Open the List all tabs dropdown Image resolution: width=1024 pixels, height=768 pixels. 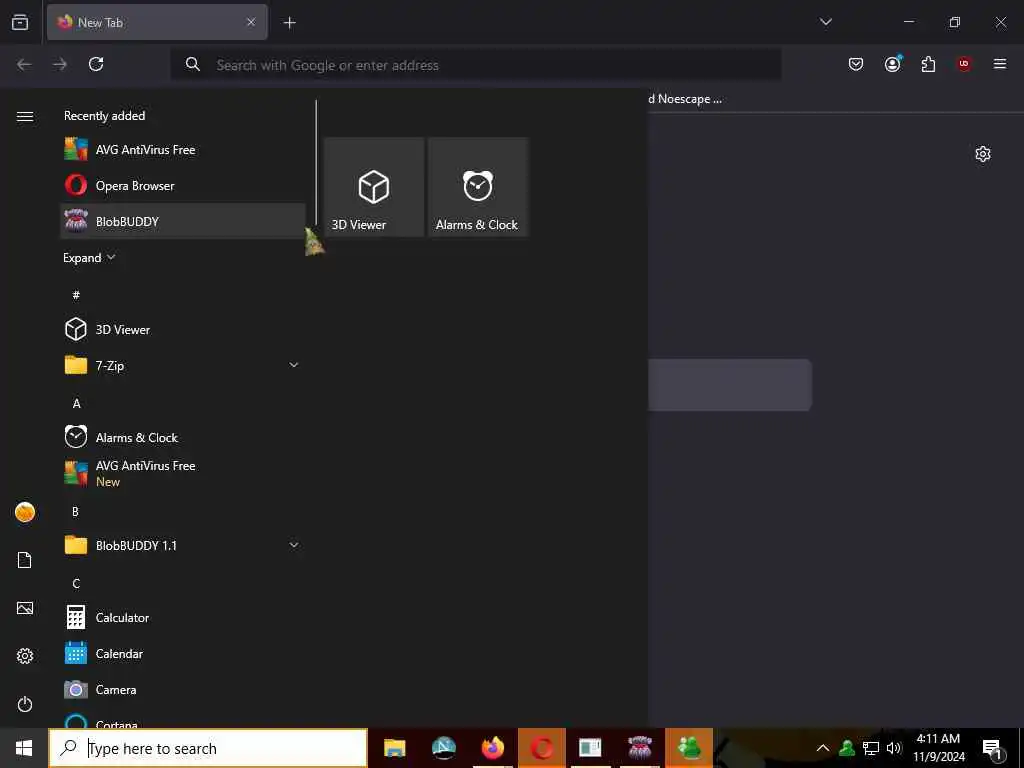pyautogui.click(x=826, y=22)
